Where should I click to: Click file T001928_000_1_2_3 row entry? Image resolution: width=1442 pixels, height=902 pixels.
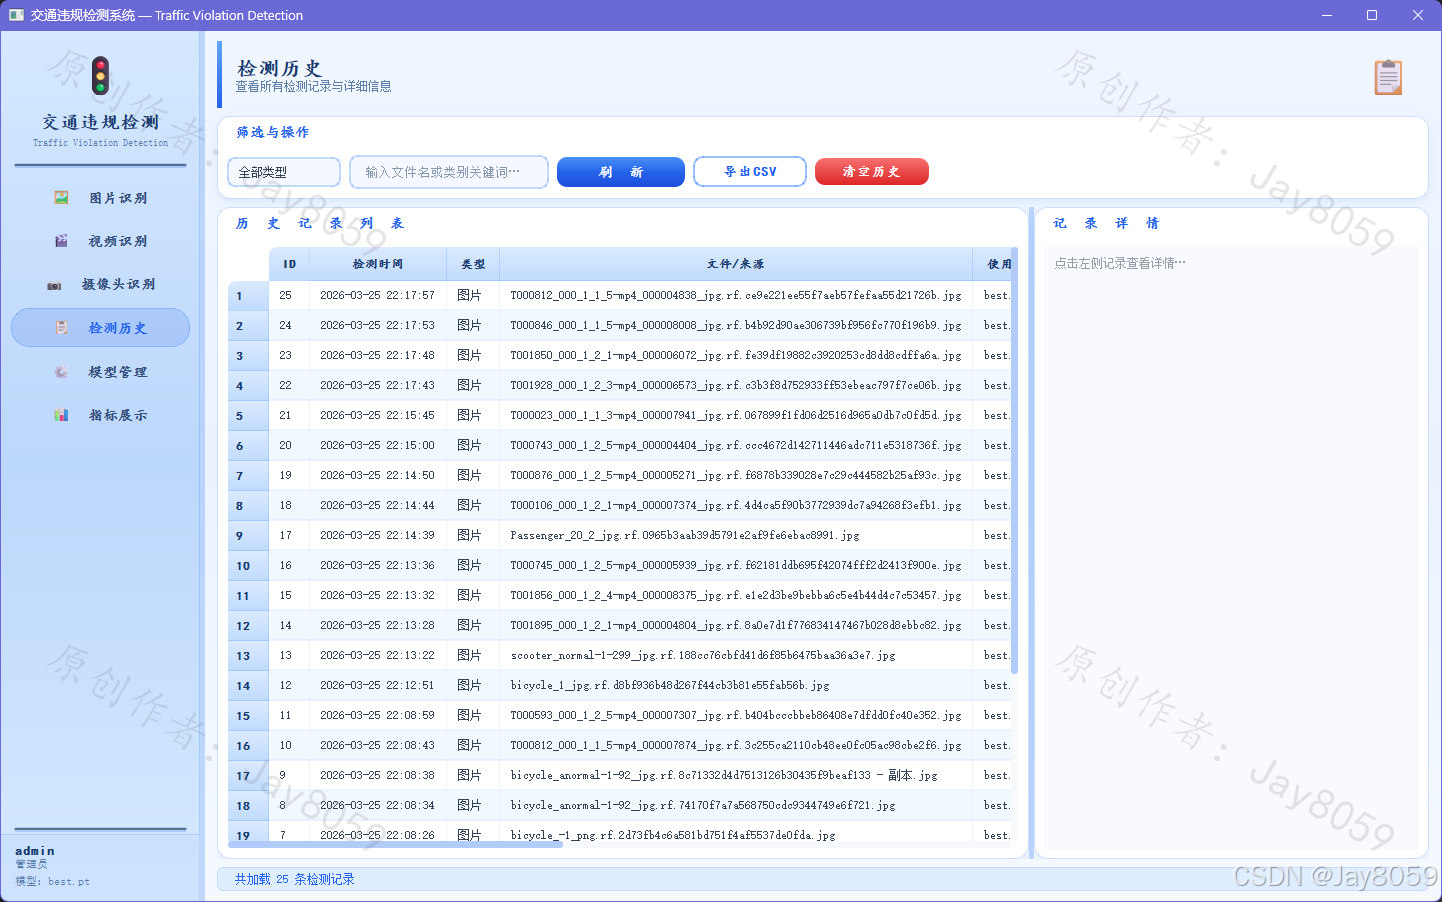[x=736, y=385]
